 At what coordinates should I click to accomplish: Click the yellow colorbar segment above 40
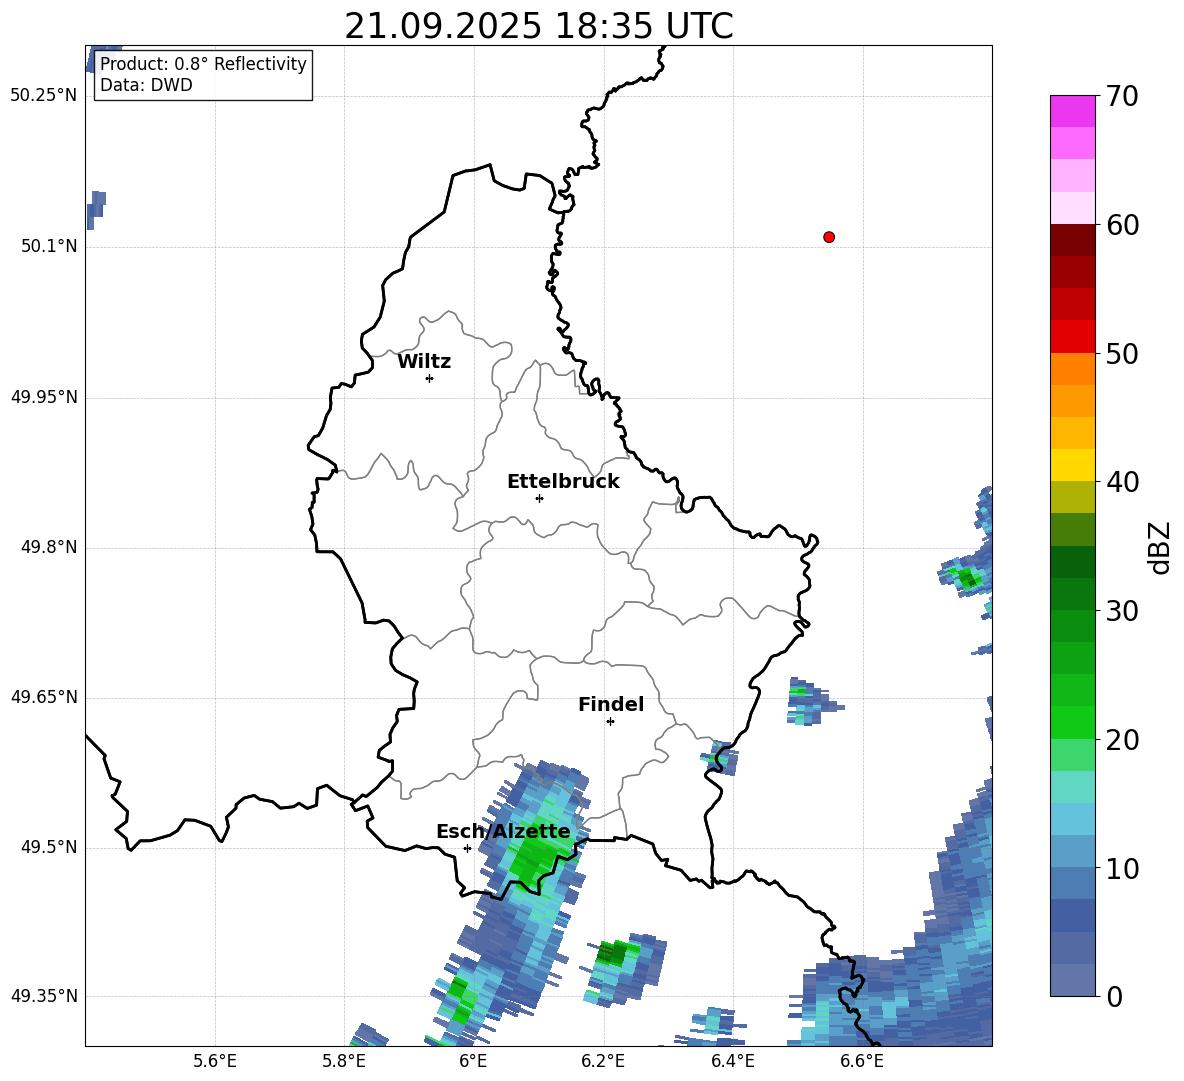pos(1072,465)
